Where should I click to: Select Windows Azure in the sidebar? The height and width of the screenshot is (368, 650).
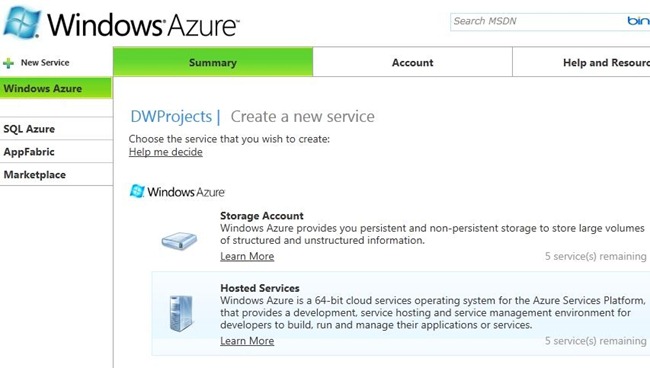pyautogui.click(x=56, y=88)
